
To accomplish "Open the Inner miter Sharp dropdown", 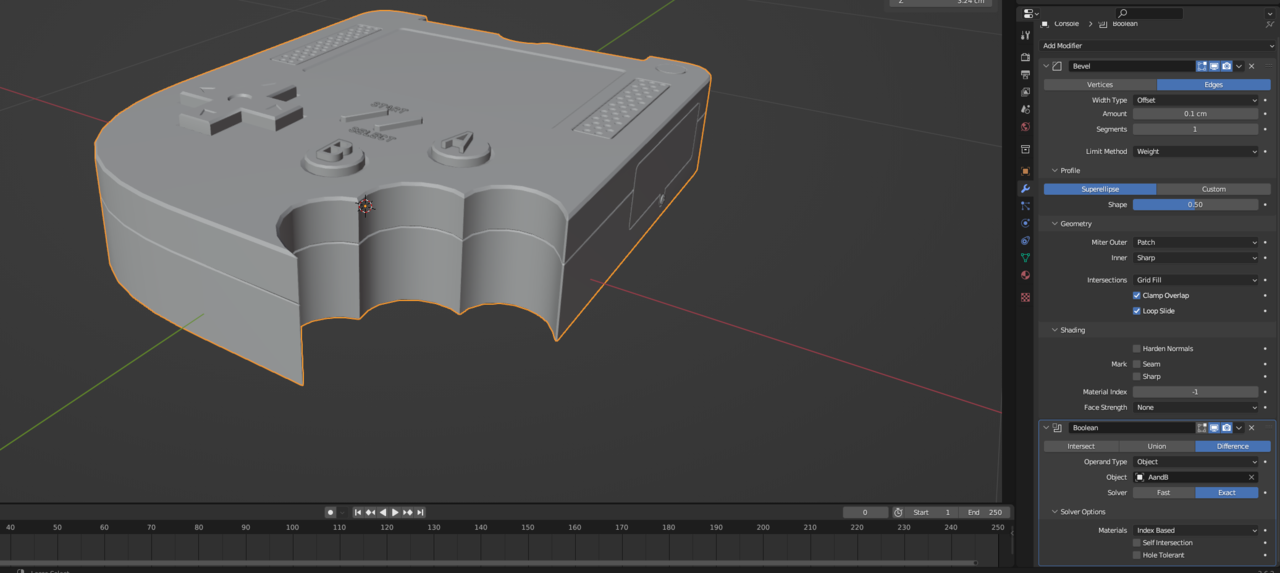I will click(1196, 258).
